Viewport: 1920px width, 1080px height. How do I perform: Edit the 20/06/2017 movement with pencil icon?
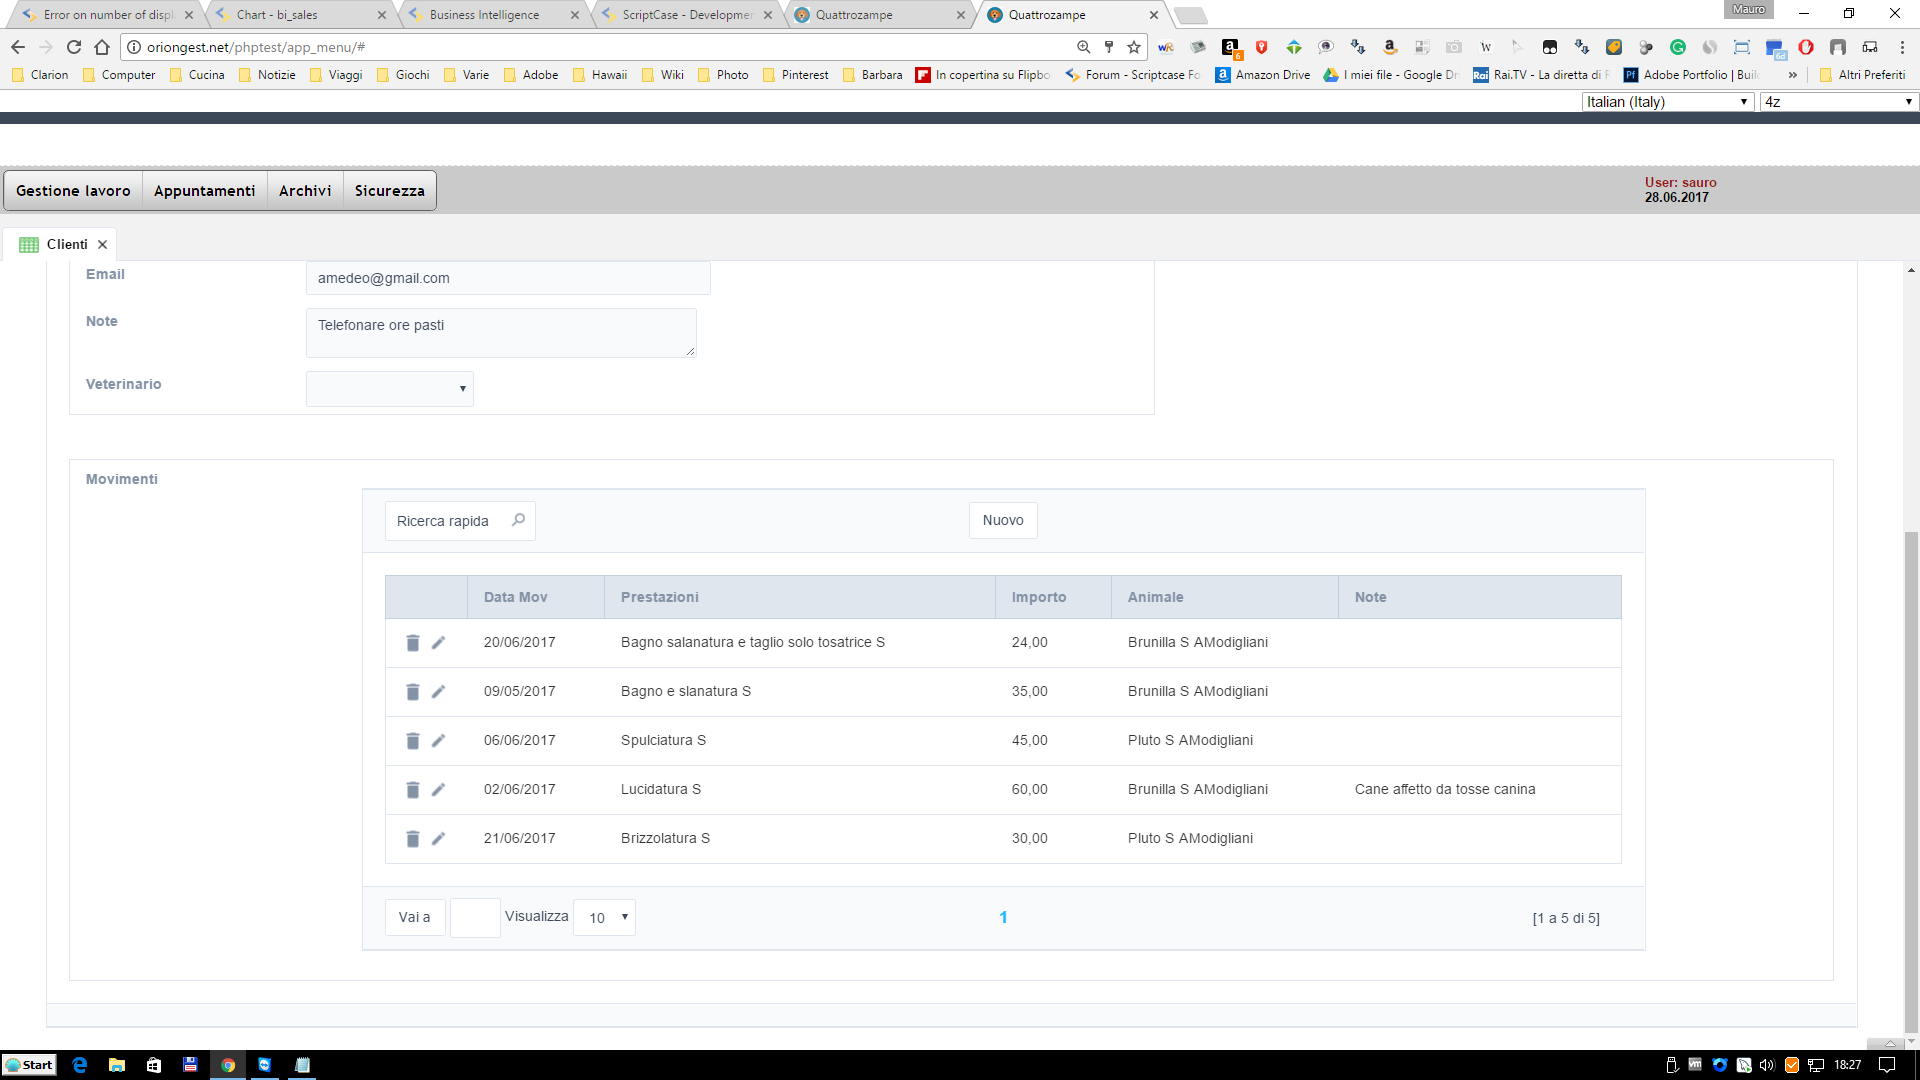[x=438, y=643]
